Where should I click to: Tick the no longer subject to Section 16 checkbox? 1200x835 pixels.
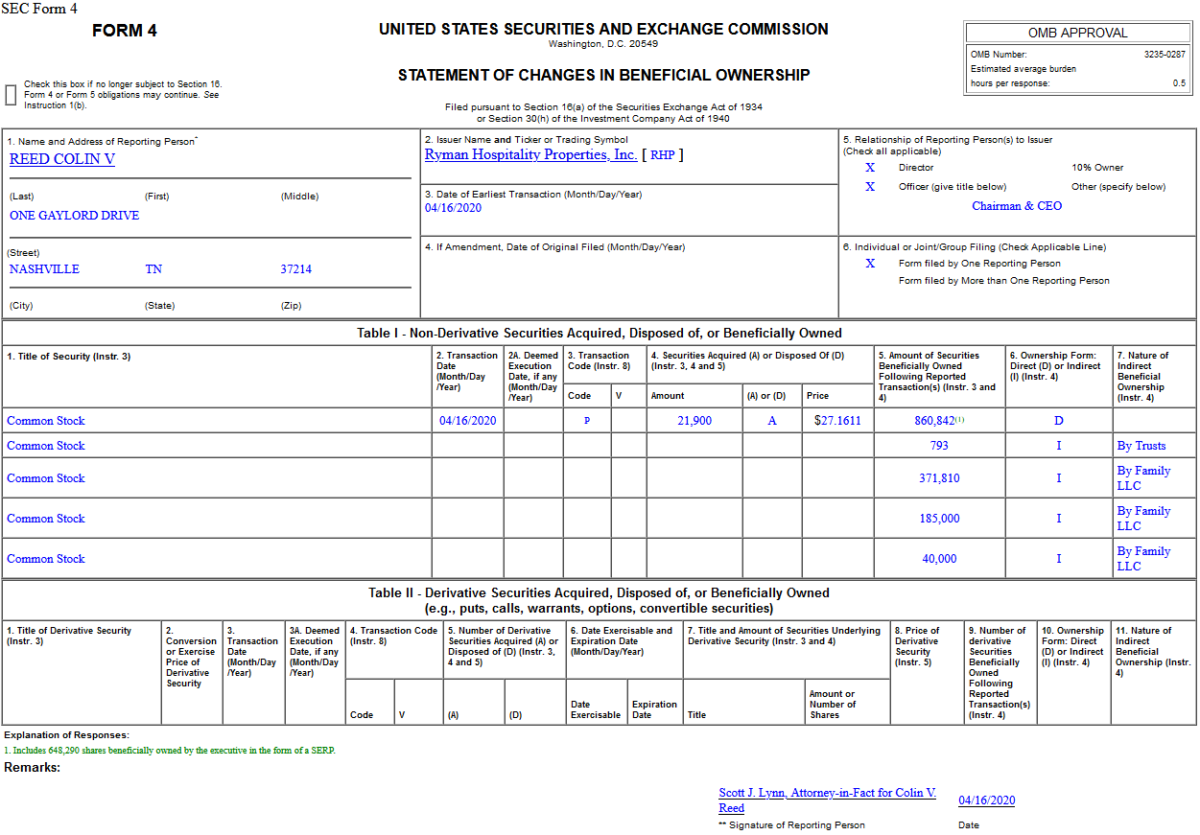click(x=11, y=95)
